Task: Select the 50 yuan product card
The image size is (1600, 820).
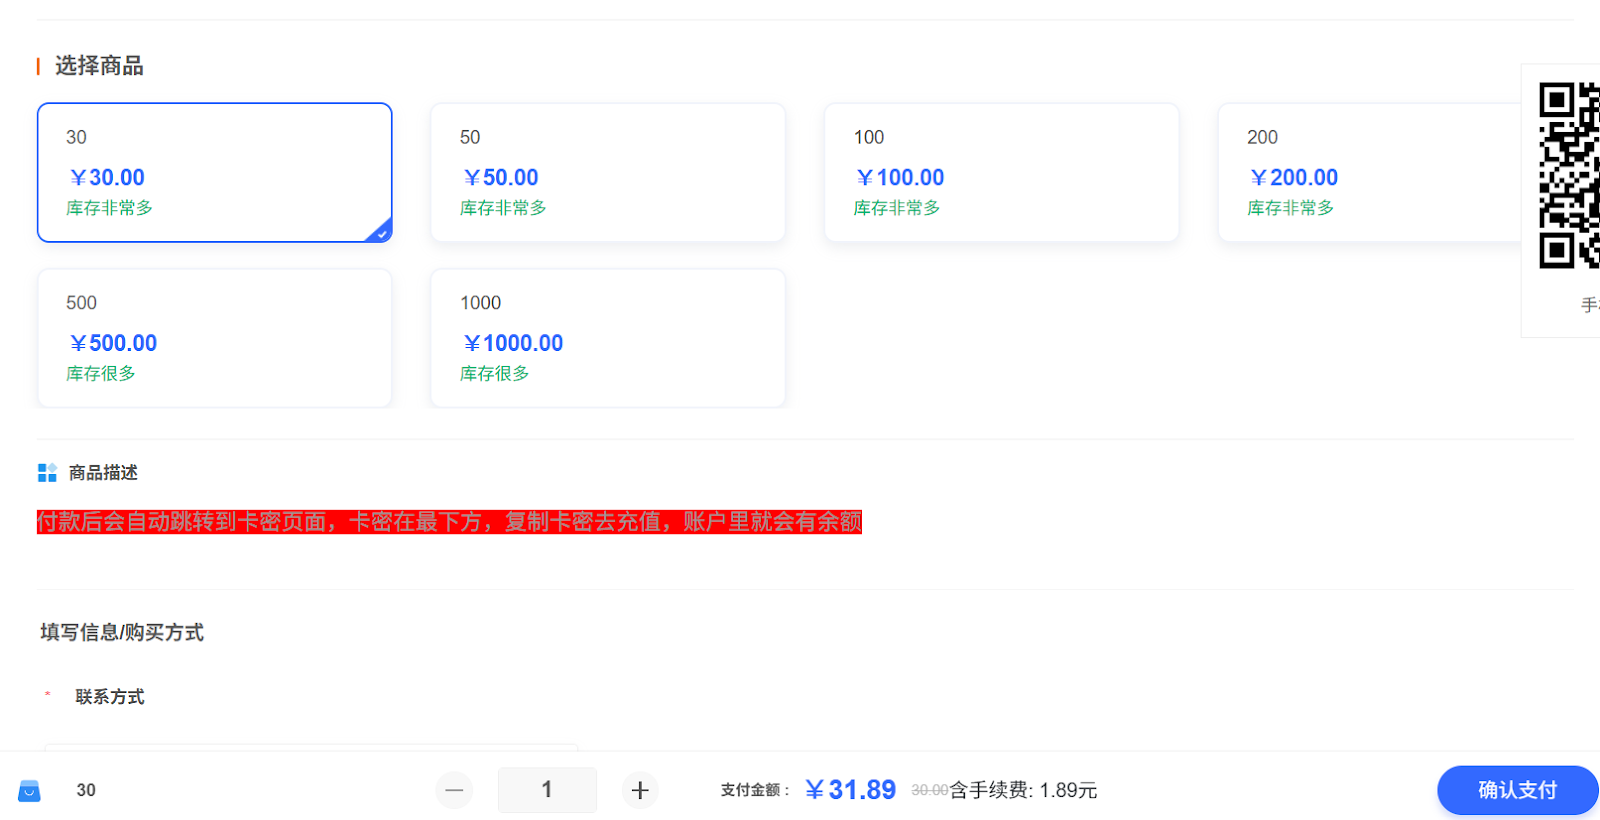Action: tap(608, 172)
